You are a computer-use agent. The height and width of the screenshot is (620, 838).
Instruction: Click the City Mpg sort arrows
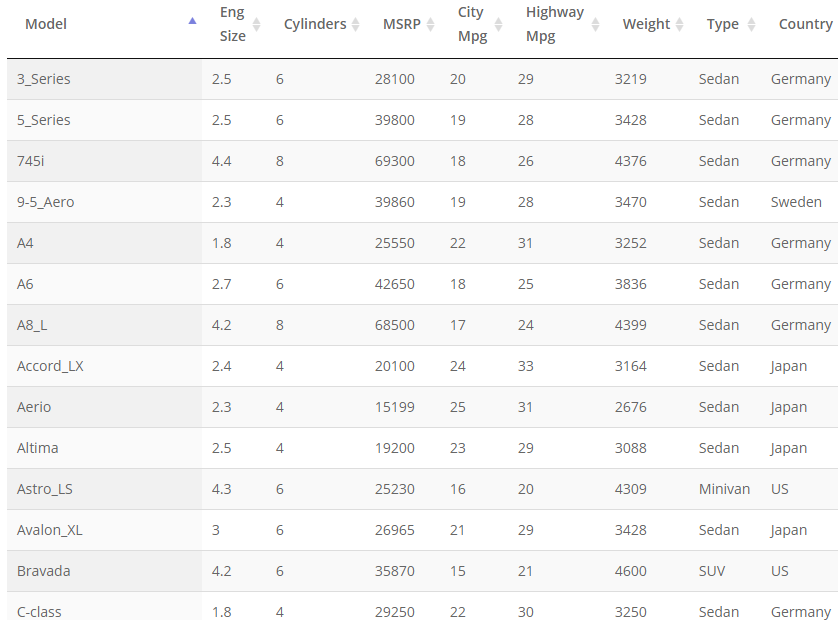pyautogui.click(x=499, y=24)
